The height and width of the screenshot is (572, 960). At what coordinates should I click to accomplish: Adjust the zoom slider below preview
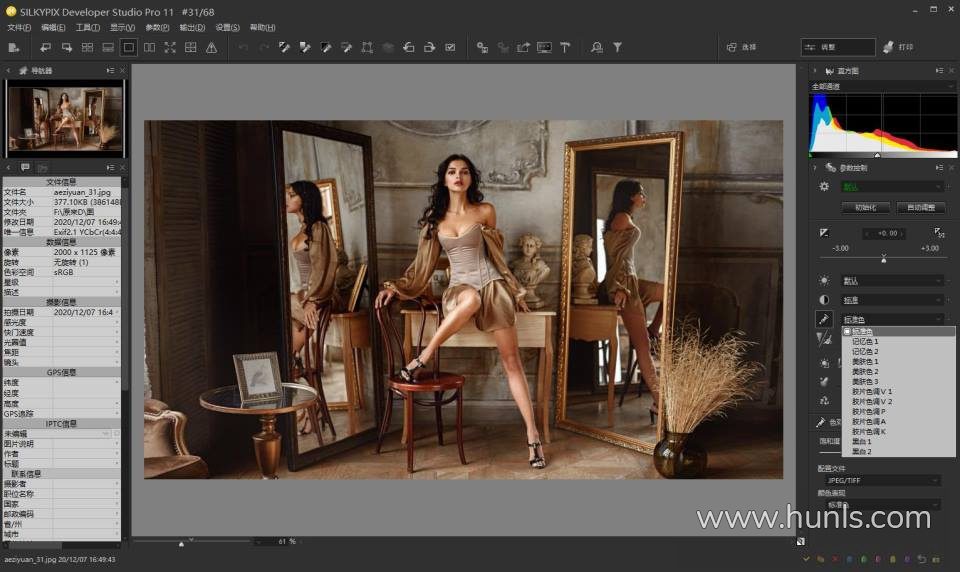[x=181, y=543]
